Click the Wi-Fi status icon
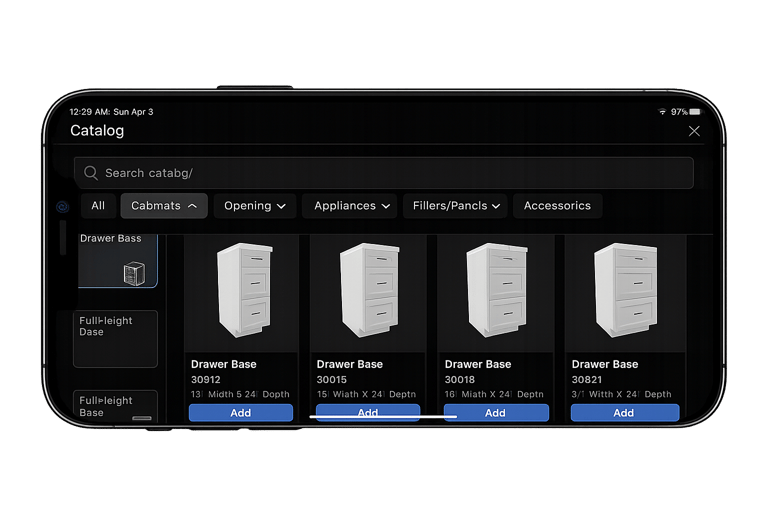The image size is (768, 507). (x=662, y=112)
